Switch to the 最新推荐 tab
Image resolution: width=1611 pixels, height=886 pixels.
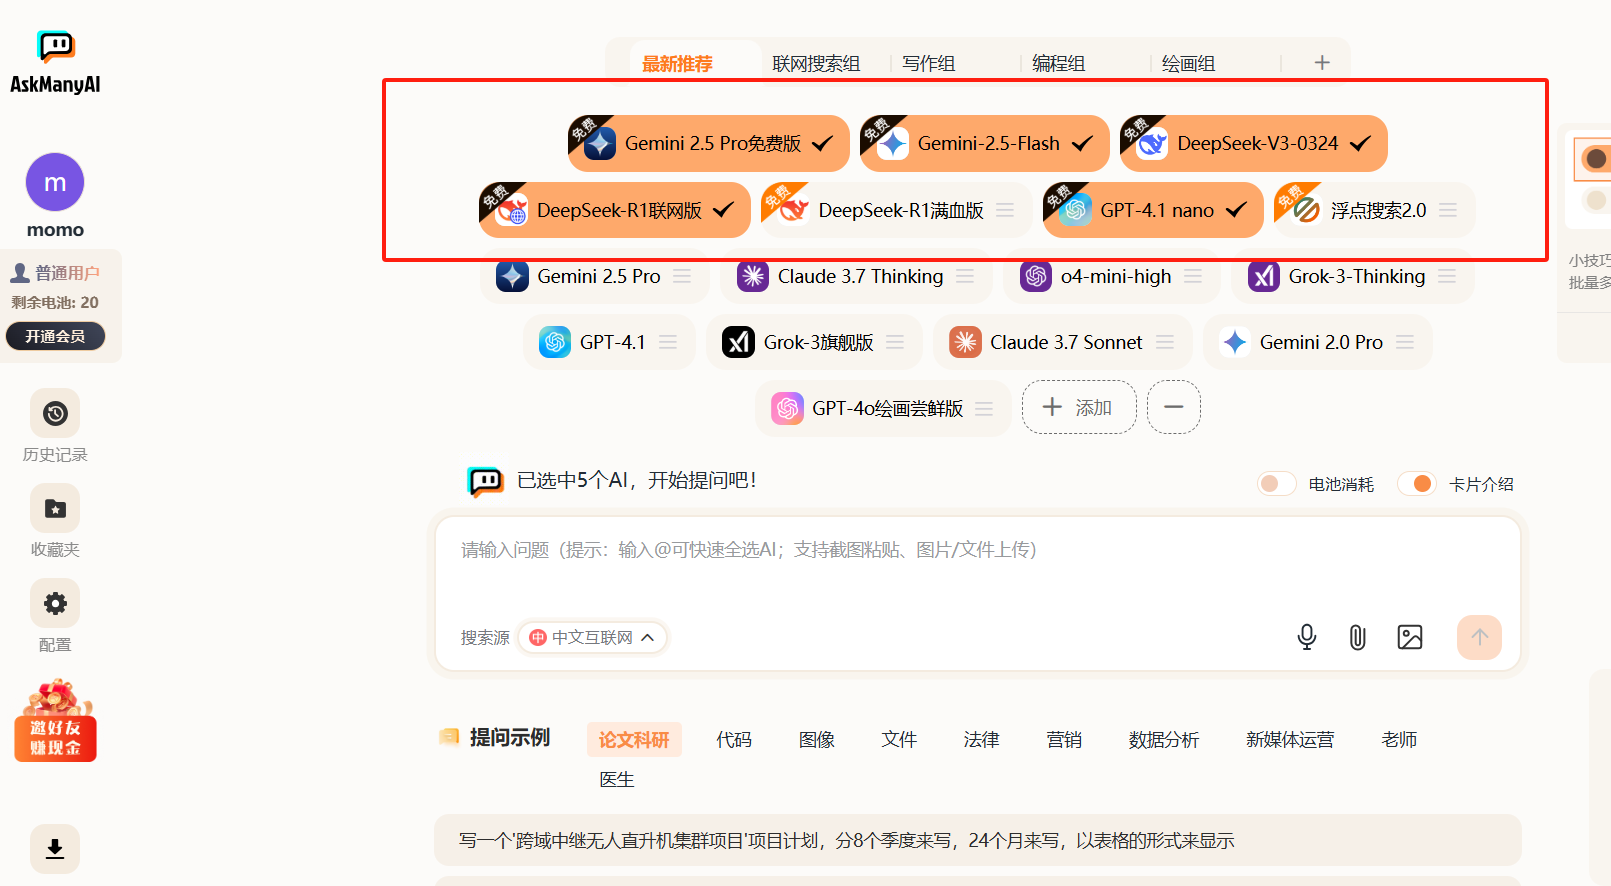pos(677,63)
